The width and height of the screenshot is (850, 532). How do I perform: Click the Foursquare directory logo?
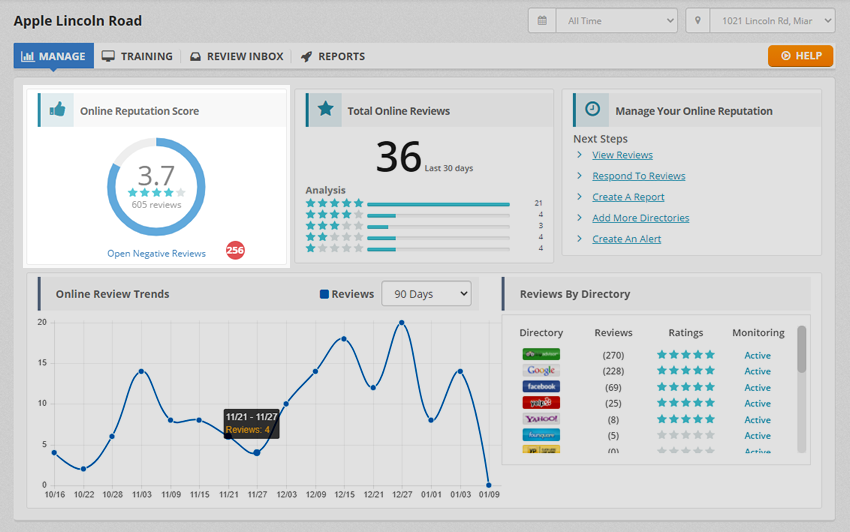541,435
